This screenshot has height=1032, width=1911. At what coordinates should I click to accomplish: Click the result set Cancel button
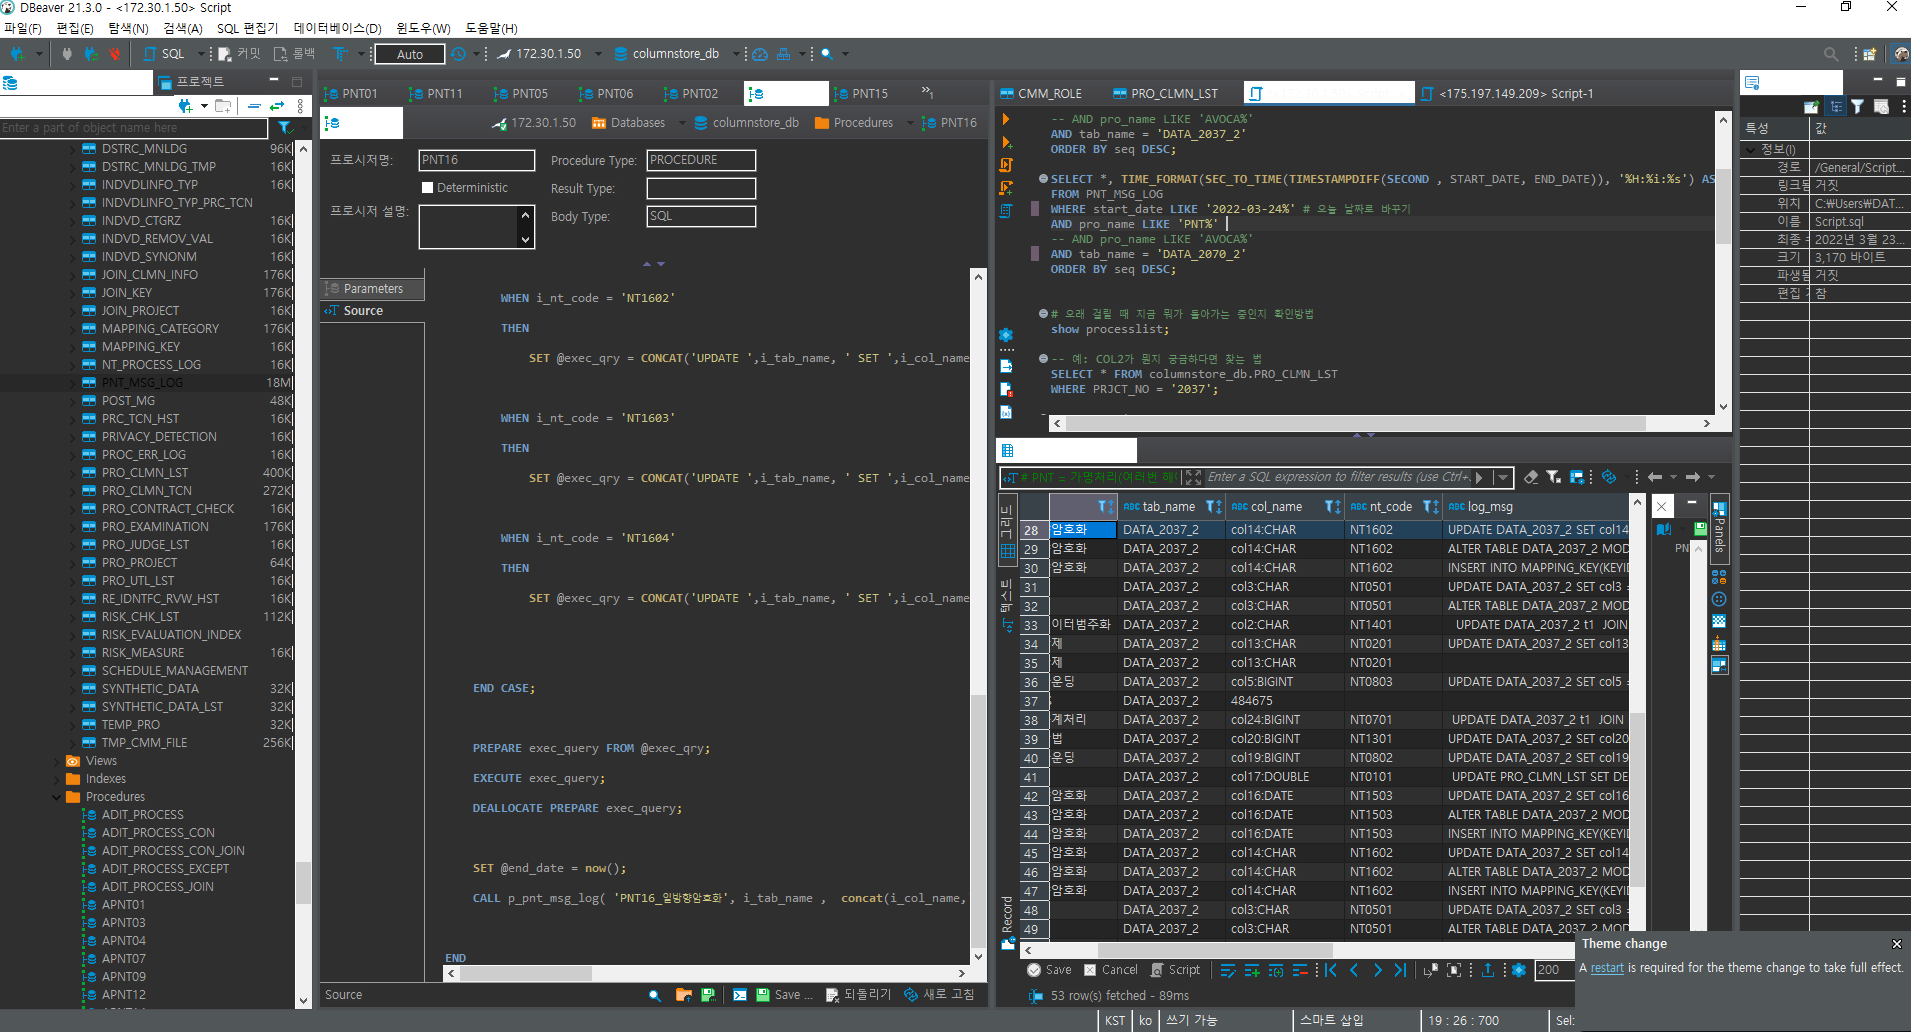[1110, 970]
